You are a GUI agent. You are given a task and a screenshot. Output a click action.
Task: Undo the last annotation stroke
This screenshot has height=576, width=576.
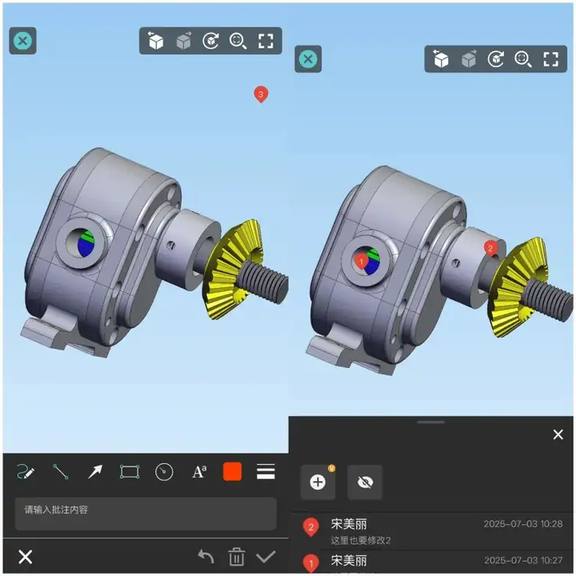206,557
